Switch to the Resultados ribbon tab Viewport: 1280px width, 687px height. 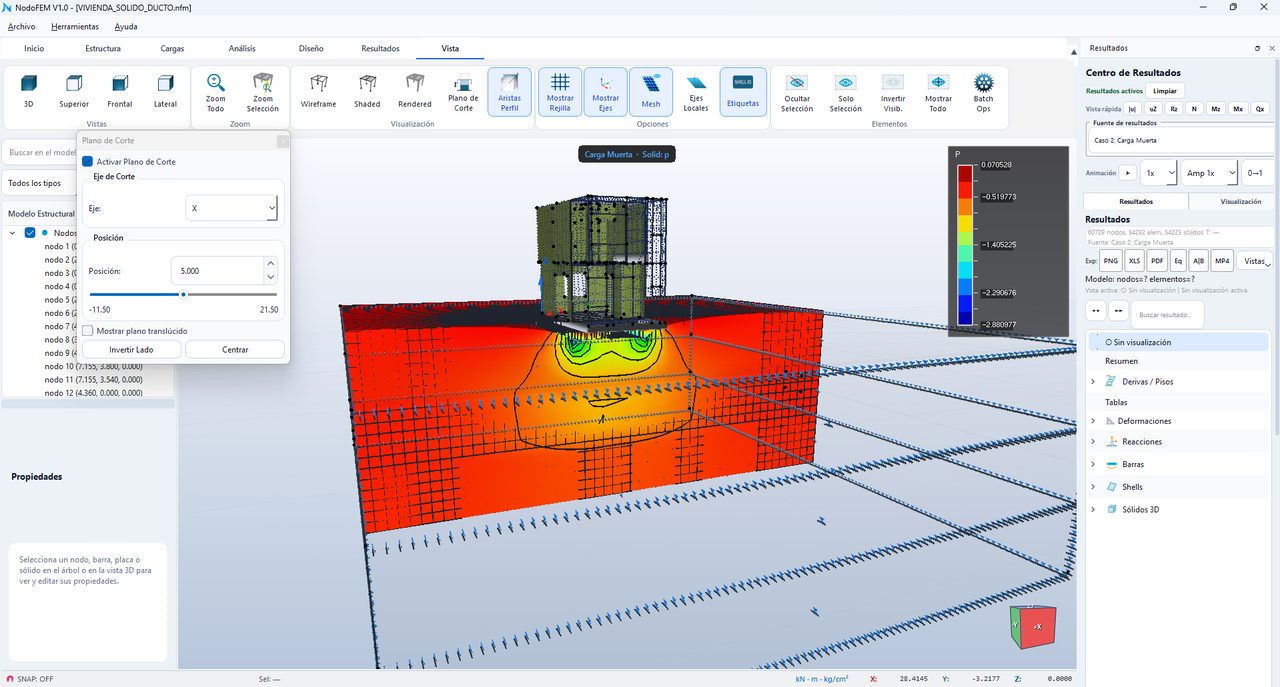380,48
